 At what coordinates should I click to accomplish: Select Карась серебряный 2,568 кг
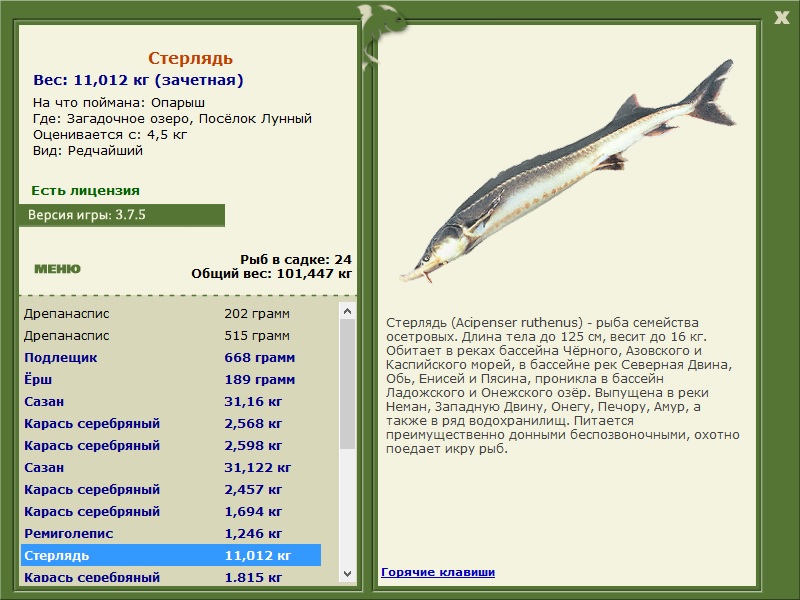[x=171, y=423]
